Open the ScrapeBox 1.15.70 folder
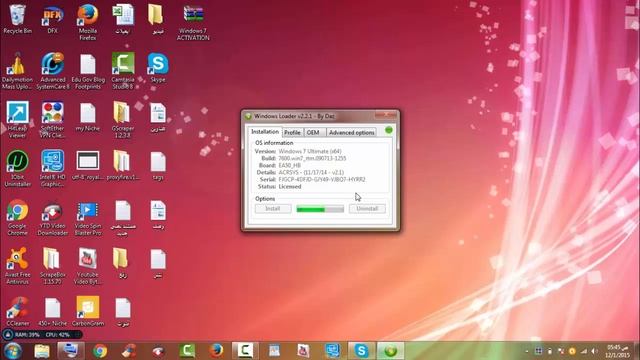 pos(52,266)
